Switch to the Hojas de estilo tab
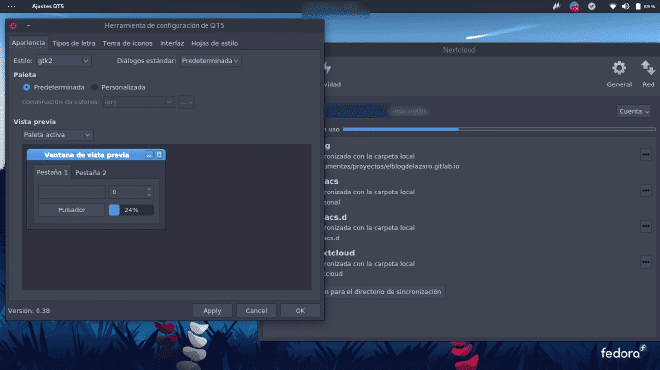The height and width of the screenshot is (370, 660). click(215, 43)
